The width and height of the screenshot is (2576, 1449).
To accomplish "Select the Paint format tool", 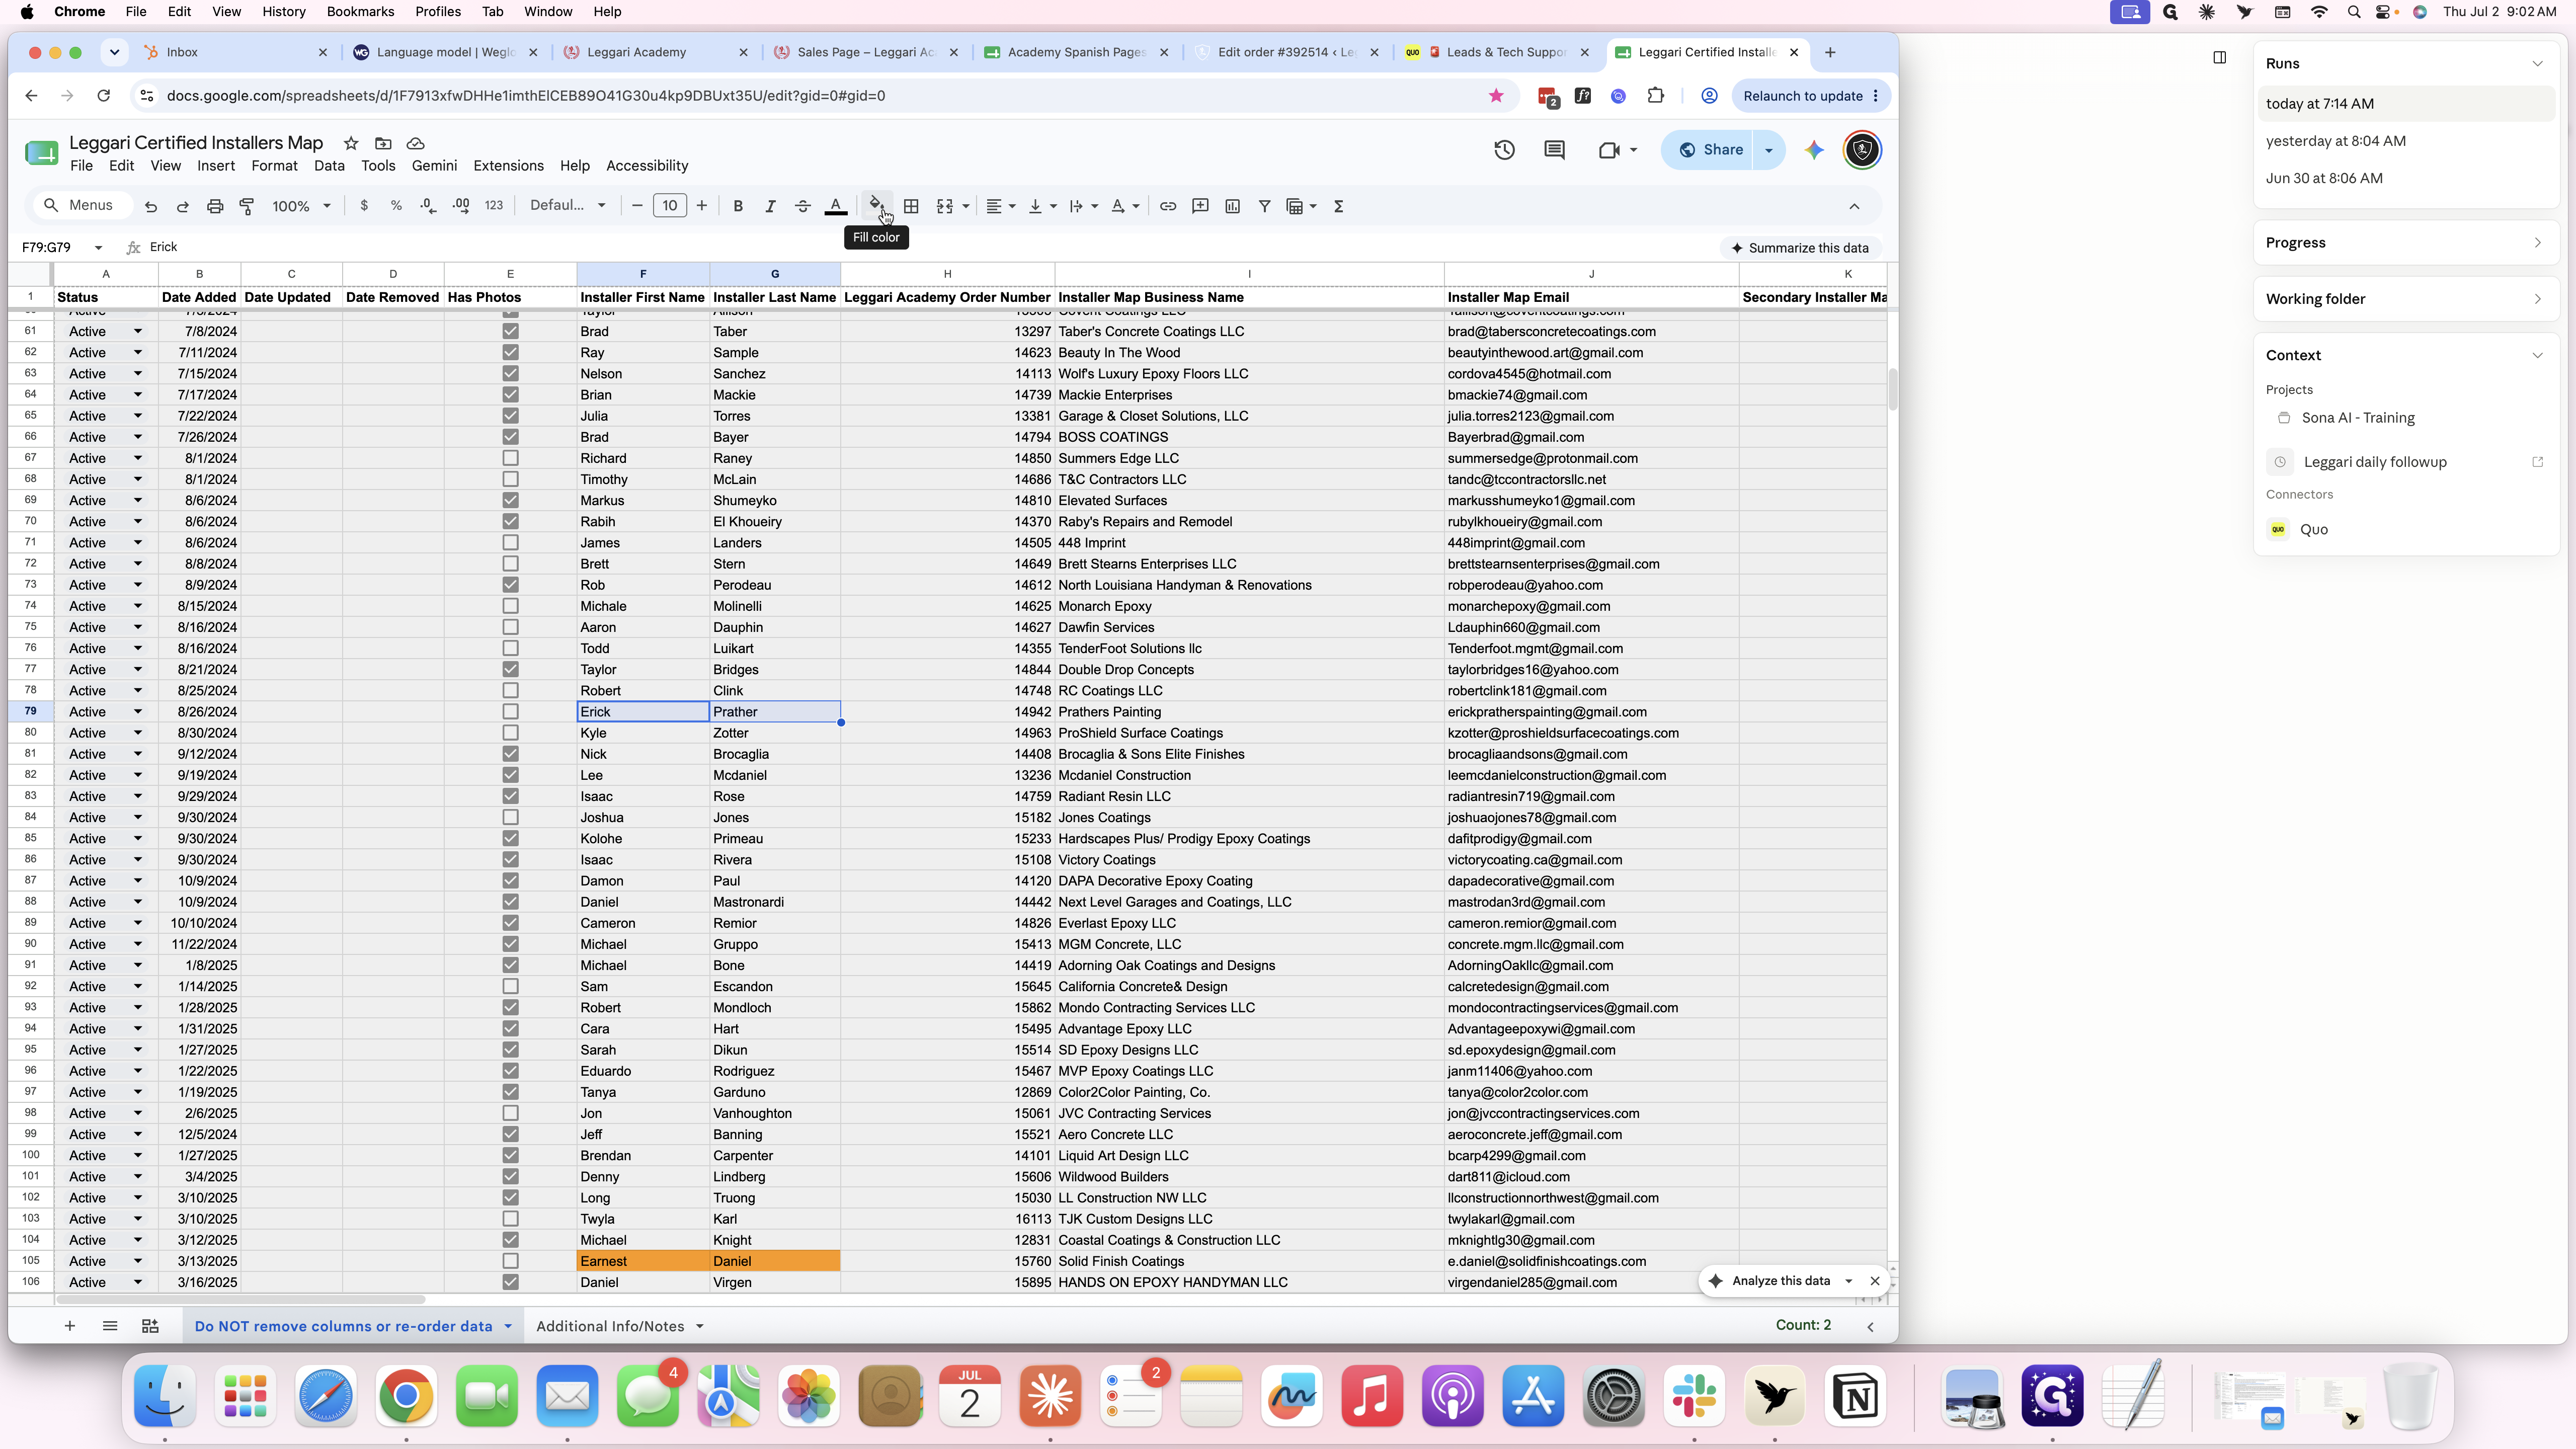I will tap(247, 206).
